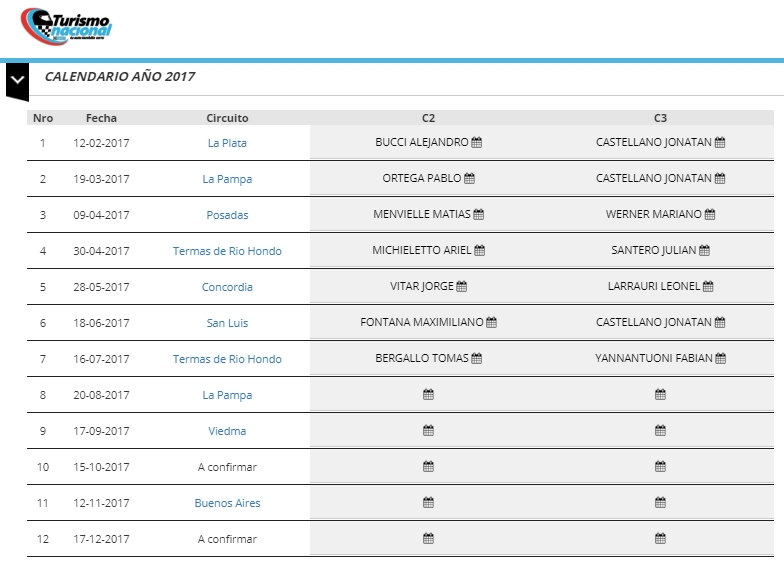Collapse the Calendario Año 2017 section

pos(17,79)
